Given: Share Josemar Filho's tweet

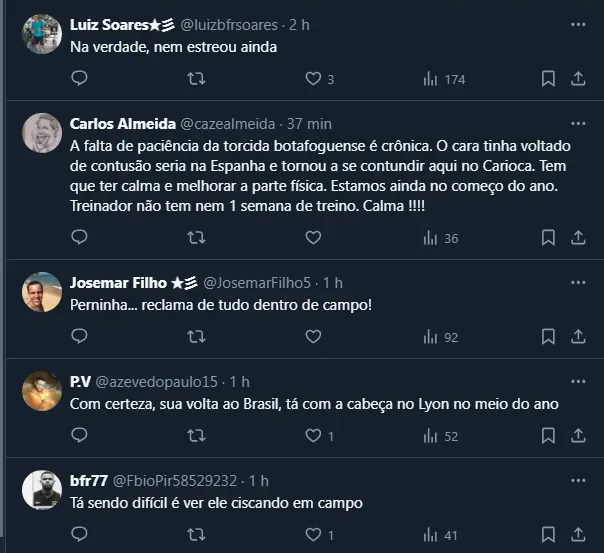Looking at the screenshot, I should point(578,337).
